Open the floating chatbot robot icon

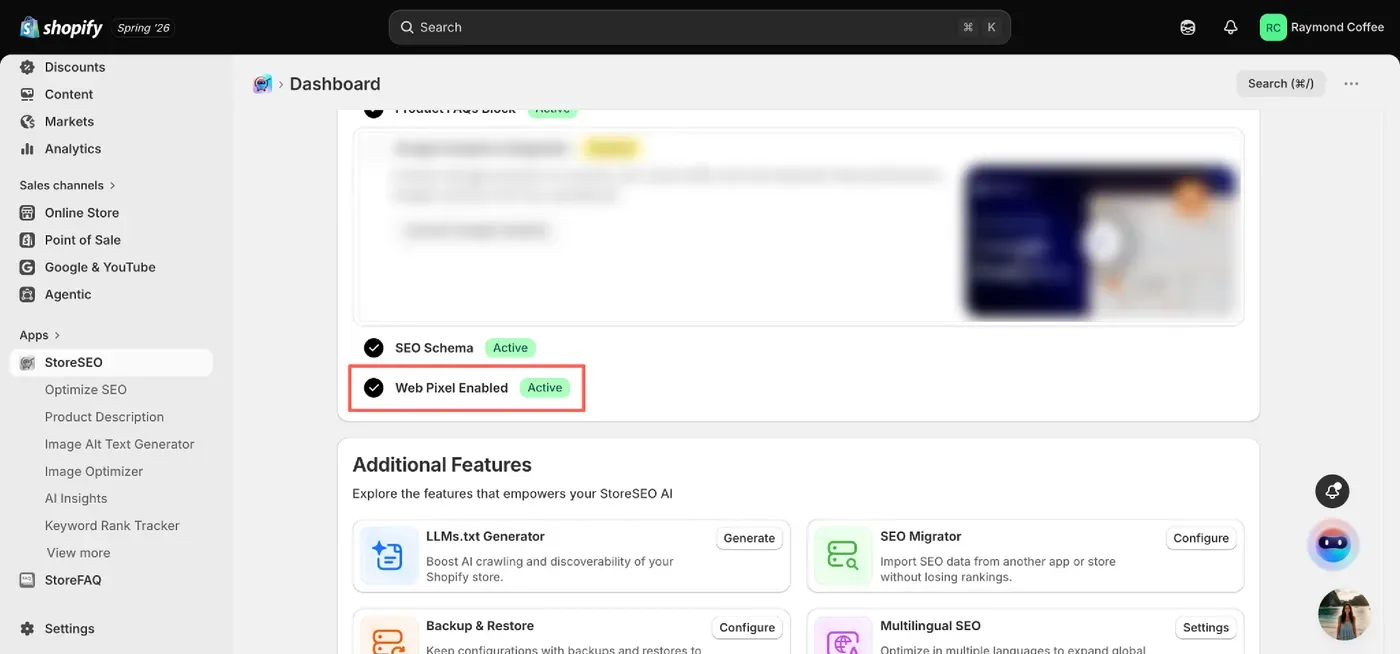[1333, 545]
